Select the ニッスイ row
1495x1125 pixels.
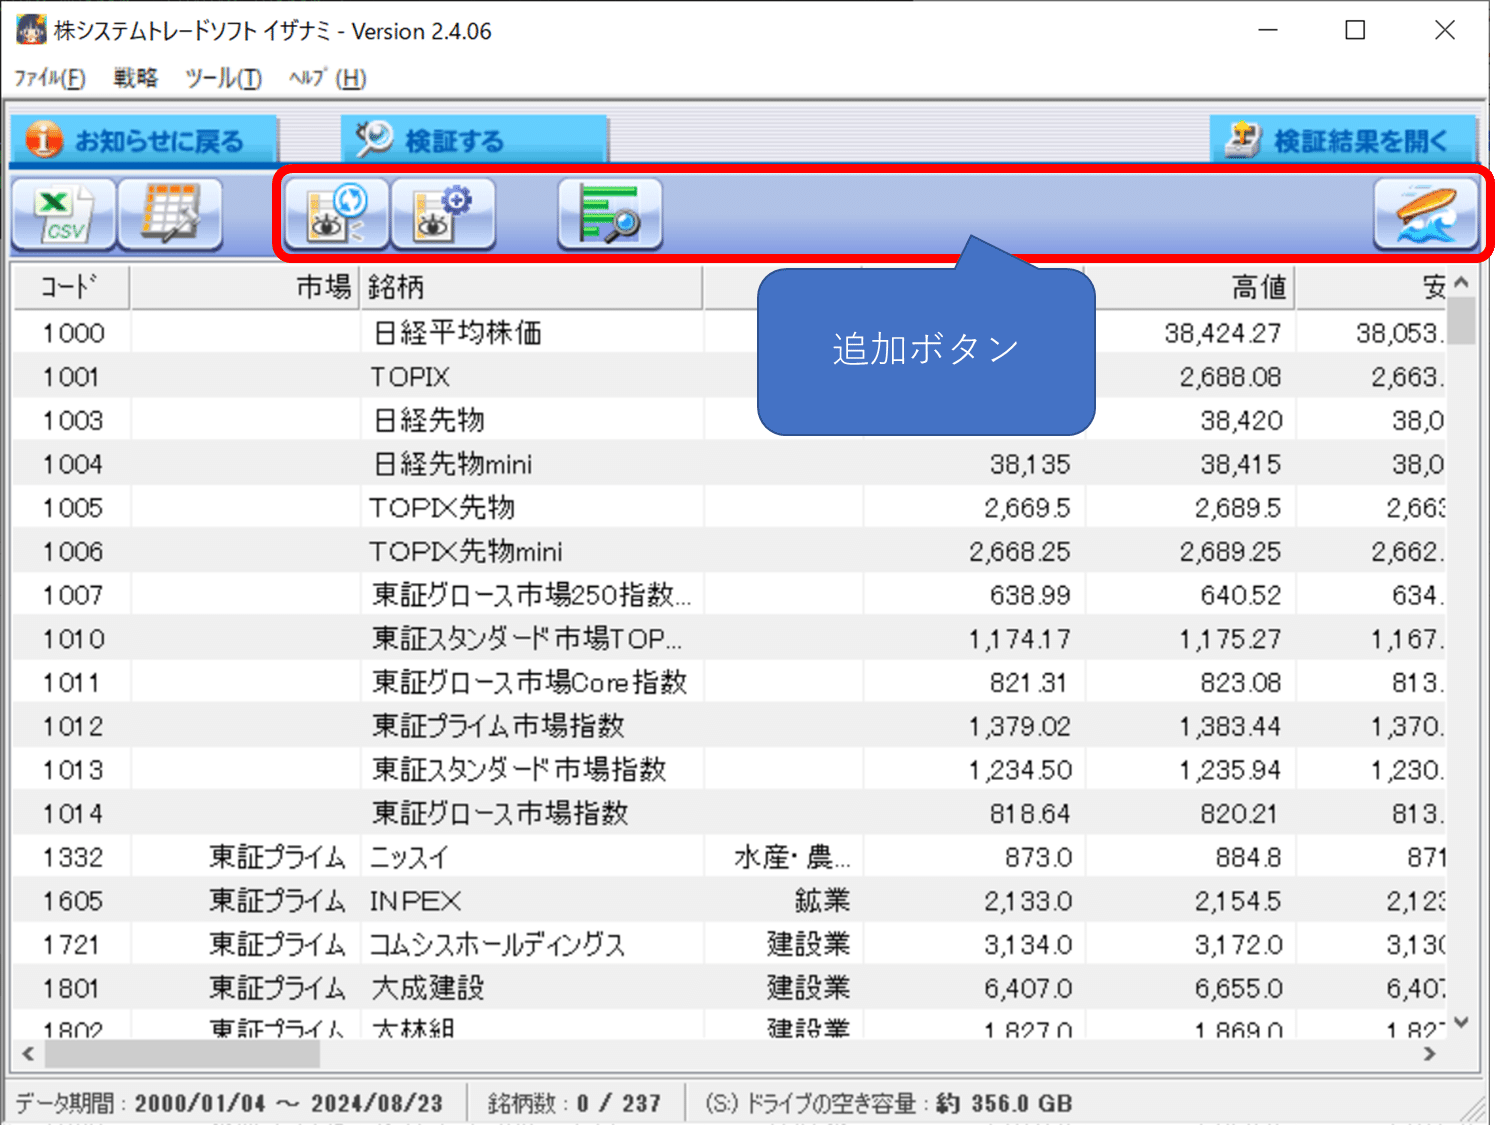click(x=729, y=857)
